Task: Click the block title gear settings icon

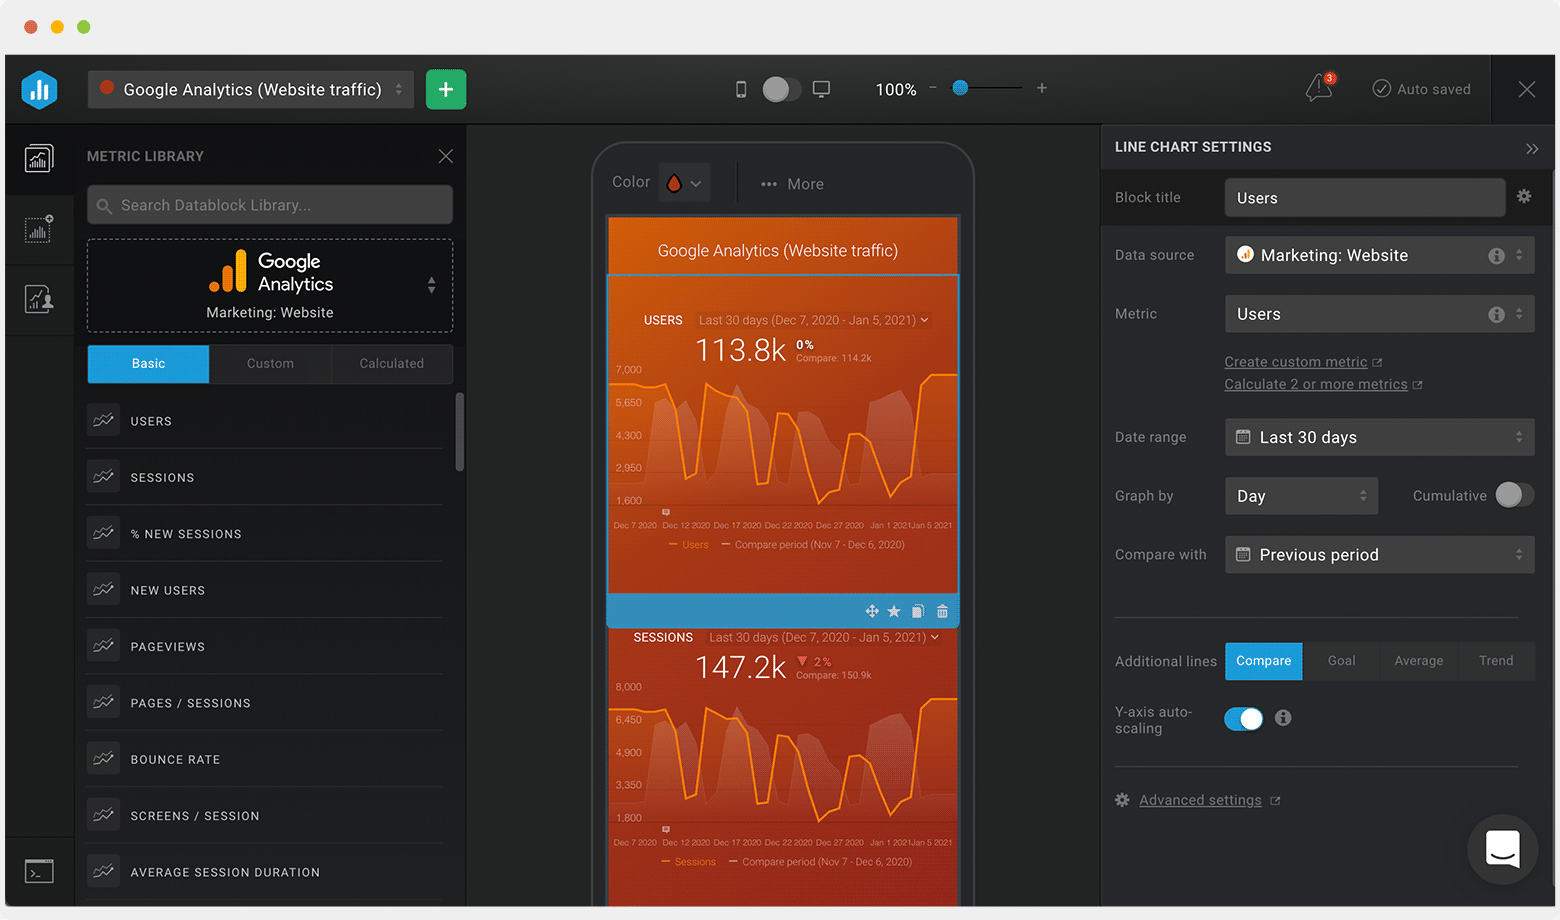Action: pyautogui.click(x=1524, y=196)
